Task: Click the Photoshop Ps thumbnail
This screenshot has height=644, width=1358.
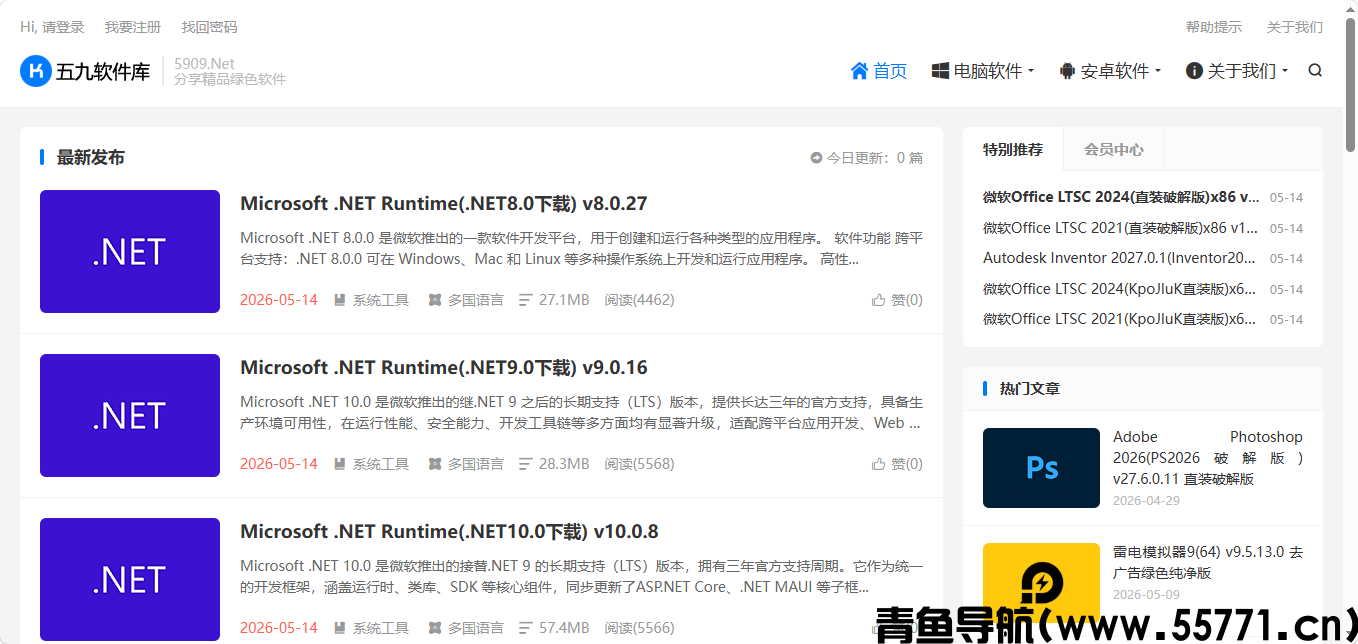Action: coord(1041,468)
